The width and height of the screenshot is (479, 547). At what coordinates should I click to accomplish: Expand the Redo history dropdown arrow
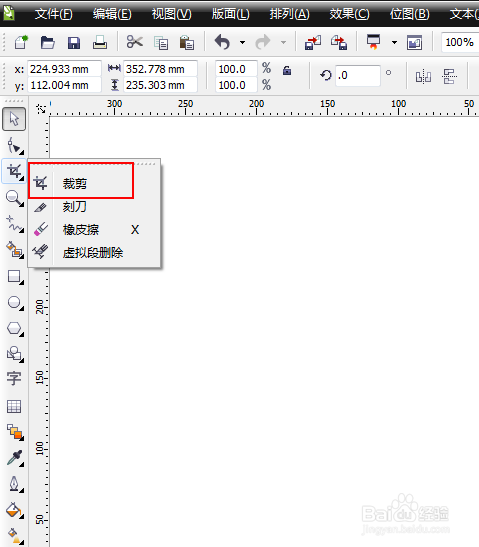[283, 43]
